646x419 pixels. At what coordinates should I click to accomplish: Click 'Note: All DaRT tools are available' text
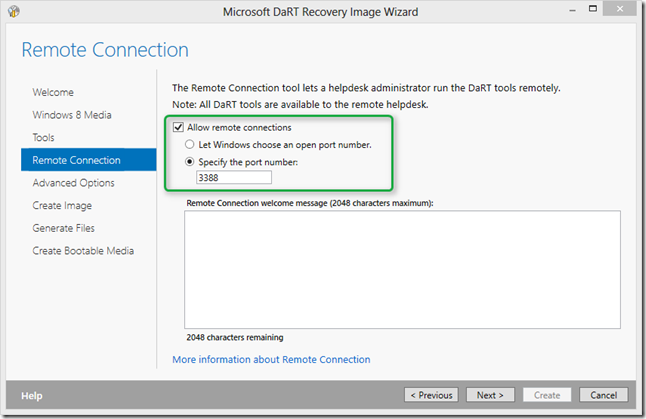[300, 105]
